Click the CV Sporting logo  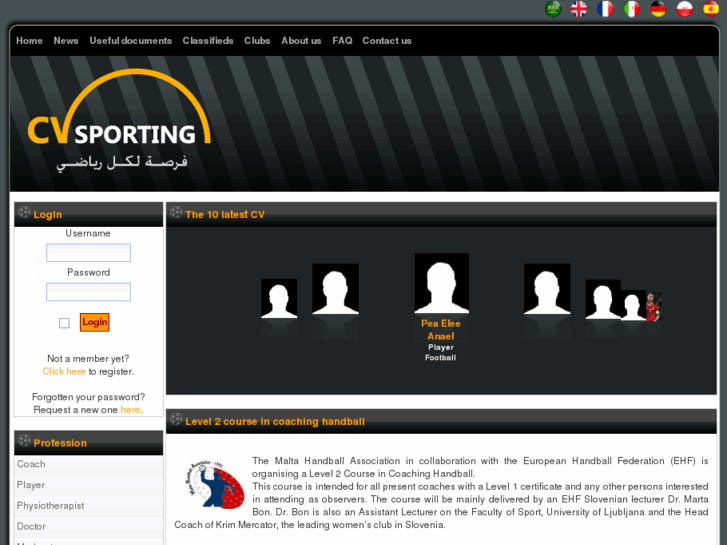tap(119, 121)
